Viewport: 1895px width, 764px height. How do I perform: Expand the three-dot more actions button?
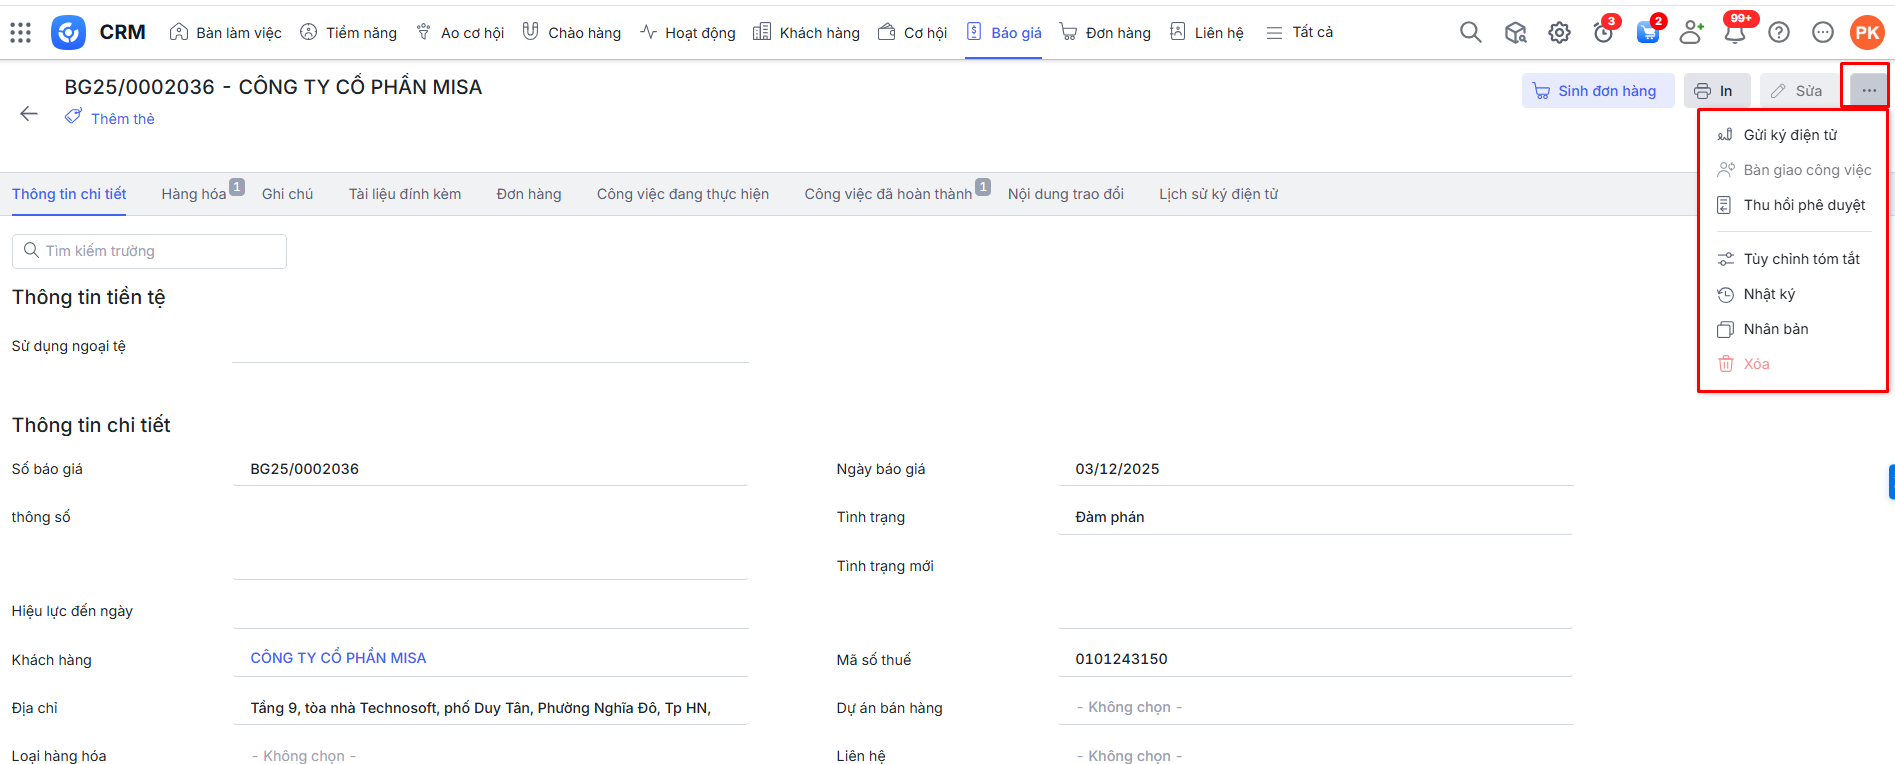[1868, 91]
